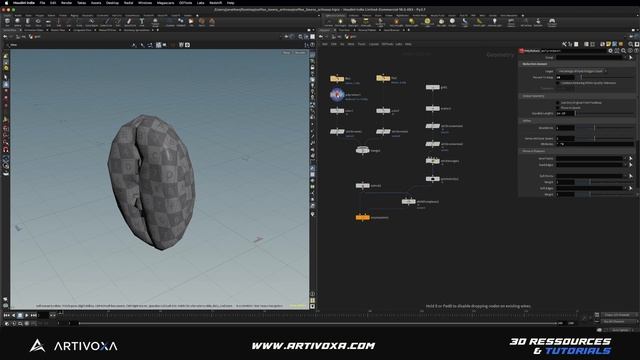Add a Spot Light from the shelf

pos(353,22)
